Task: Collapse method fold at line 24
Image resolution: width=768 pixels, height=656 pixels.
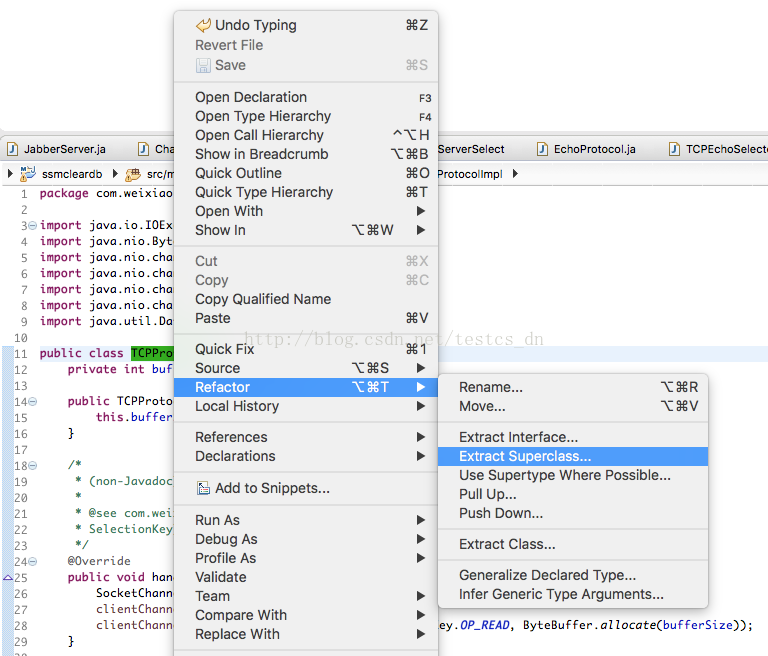Action: click(x=32, y=561)
